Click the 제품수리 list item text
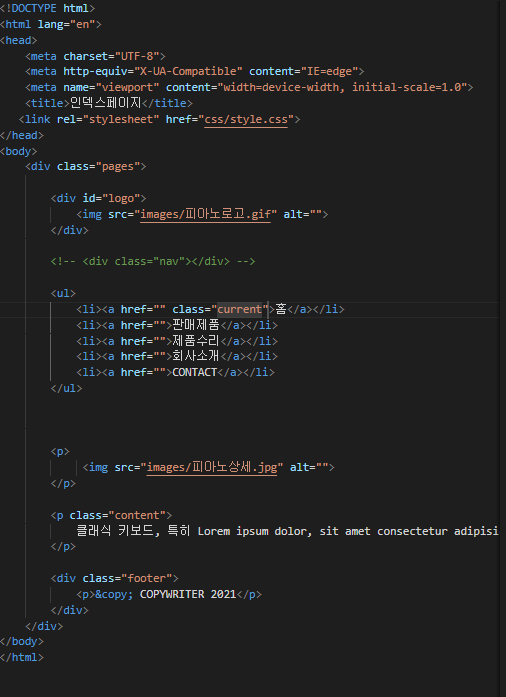The image size is (506, 697). pos(196,341)
